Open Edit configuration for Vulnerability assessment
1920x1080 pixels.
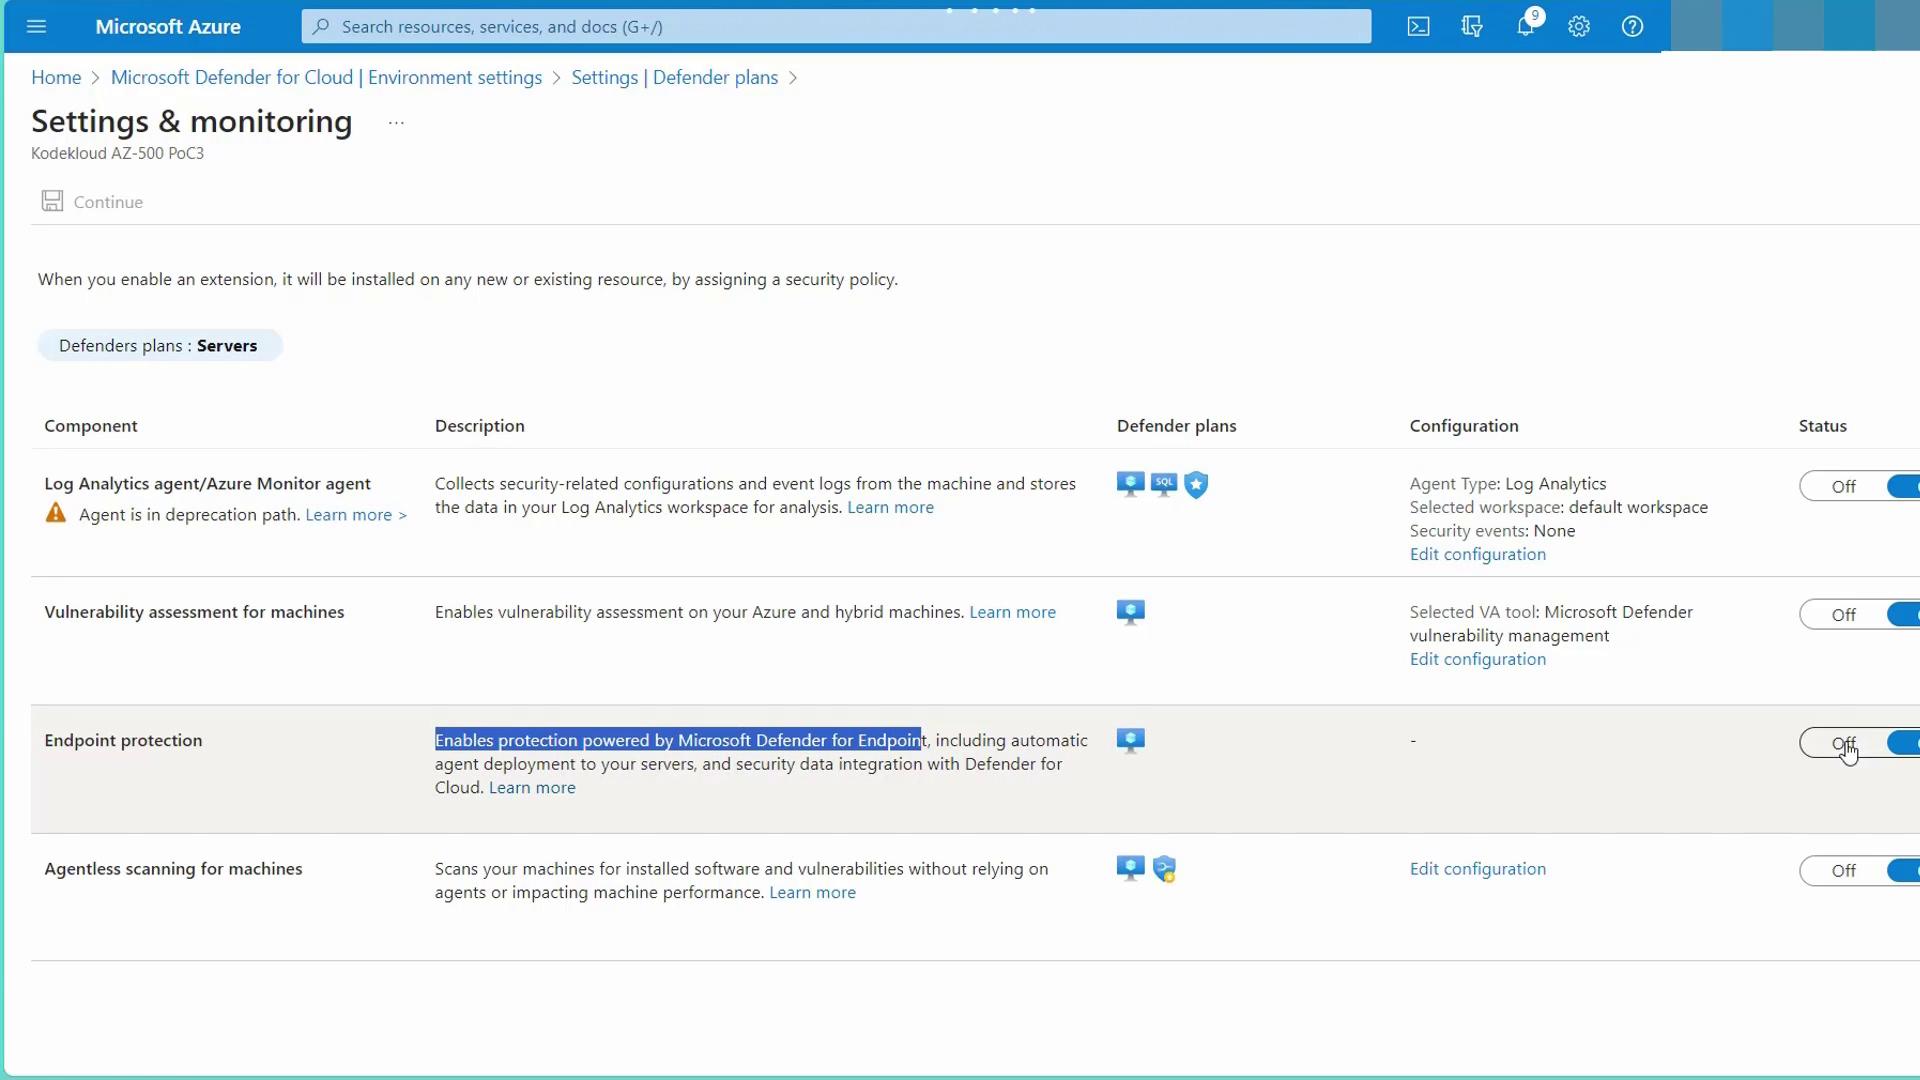(x=1477, y=660)
